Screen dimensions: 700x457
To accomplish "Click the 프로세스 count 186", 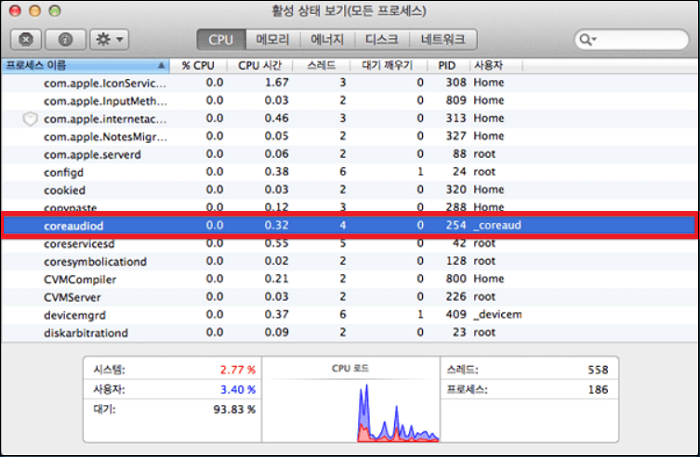I will click(598, 390).
